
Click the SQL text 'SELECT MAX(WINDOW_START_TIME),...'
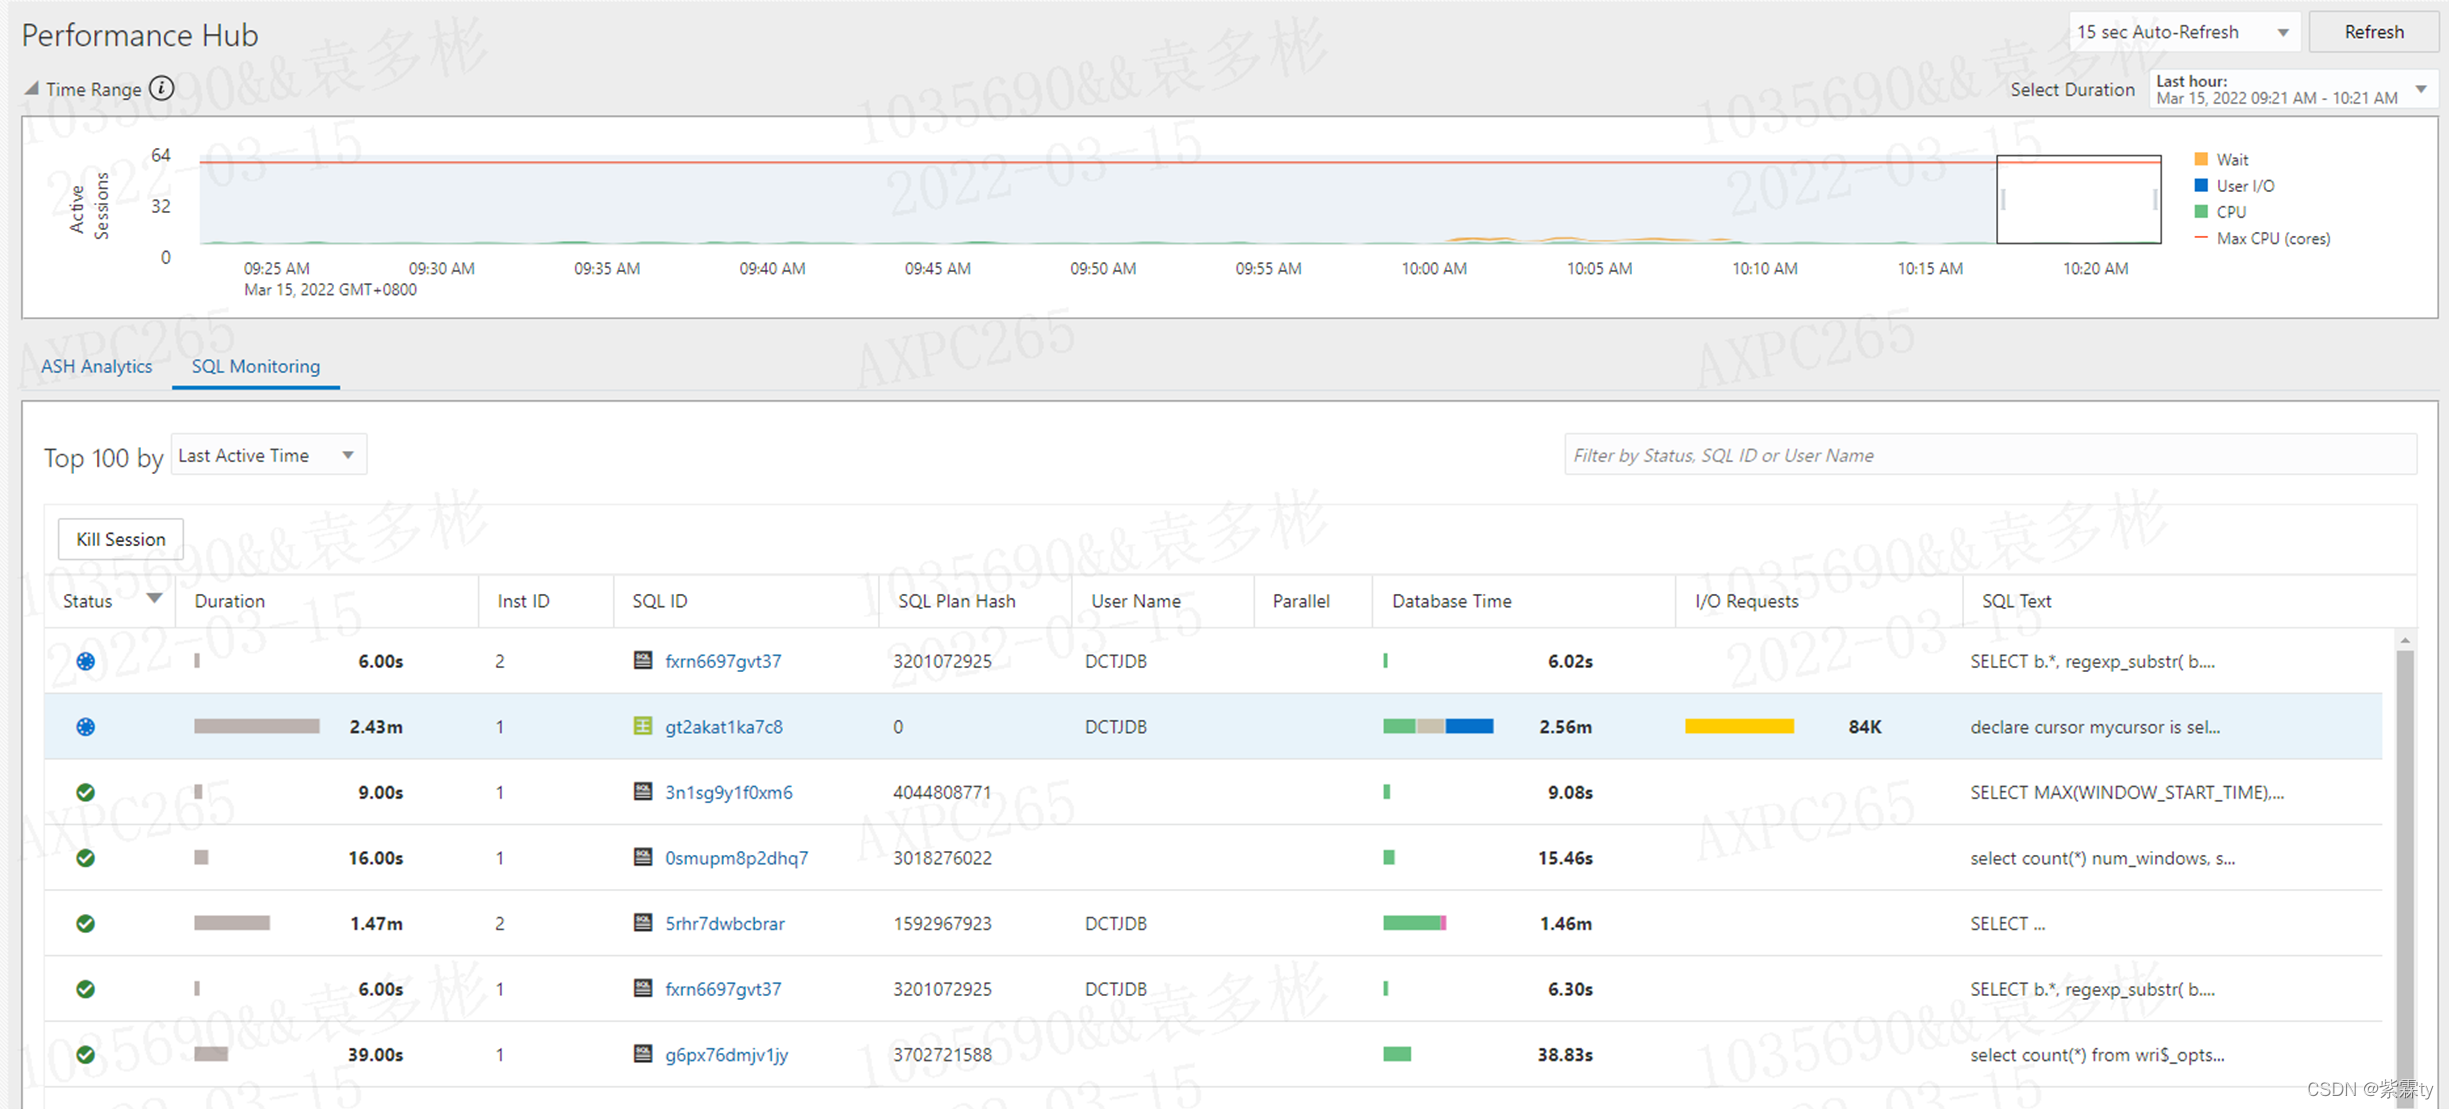pyautogui.click(x=2127, y=792)
